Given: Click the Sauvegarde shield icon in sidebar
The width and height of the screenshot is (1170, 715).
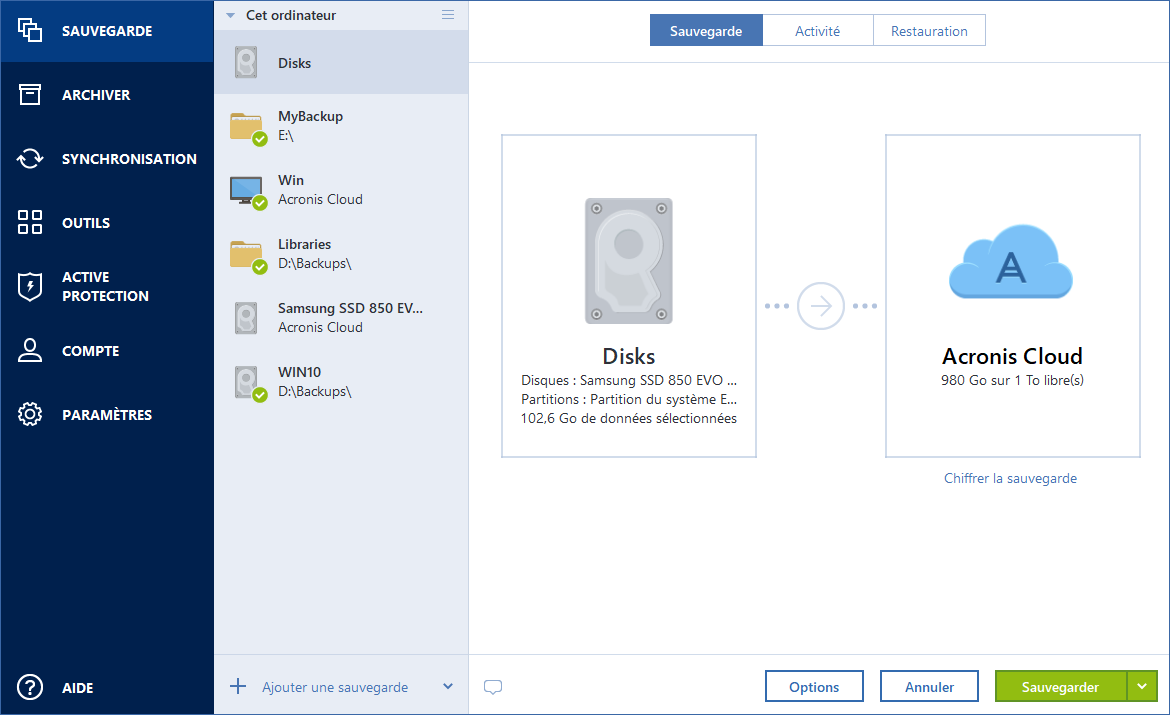Looking at the screenshot, I should point(30,30).
